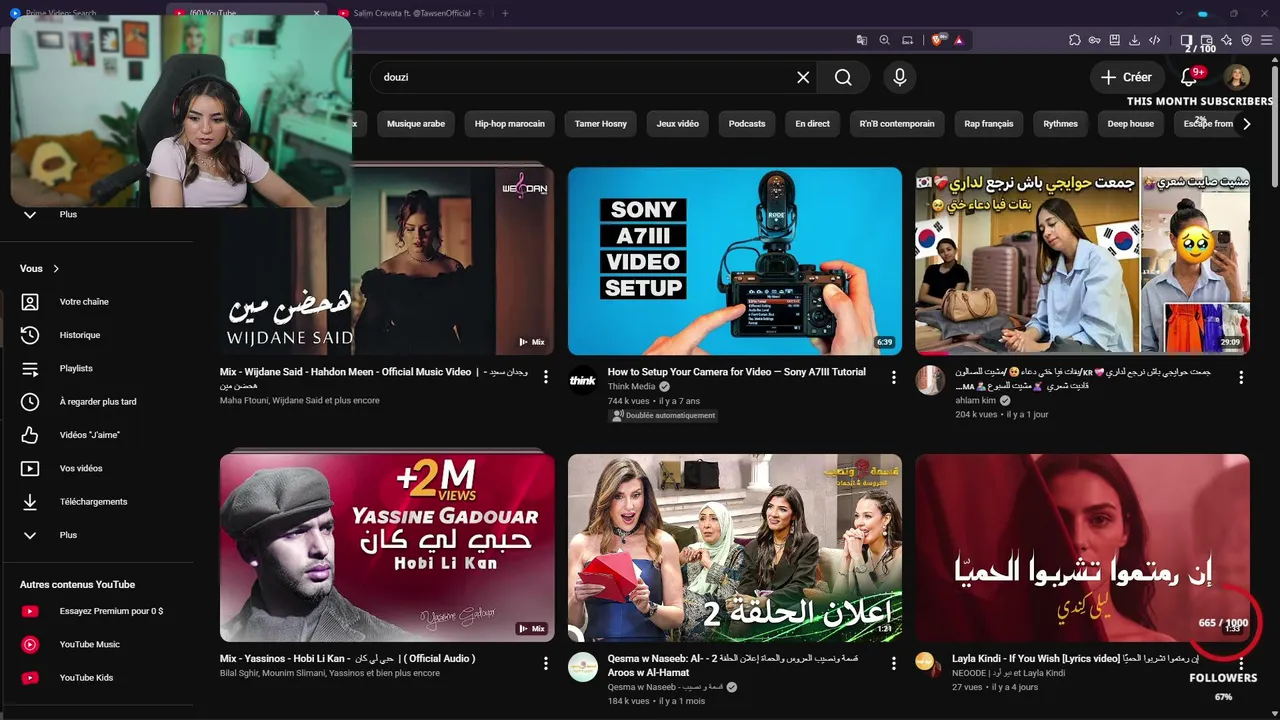The height and width of the screenshot is (720, 1280).
Task: Filter by the Deep house chip
Action: point(1131,124)
